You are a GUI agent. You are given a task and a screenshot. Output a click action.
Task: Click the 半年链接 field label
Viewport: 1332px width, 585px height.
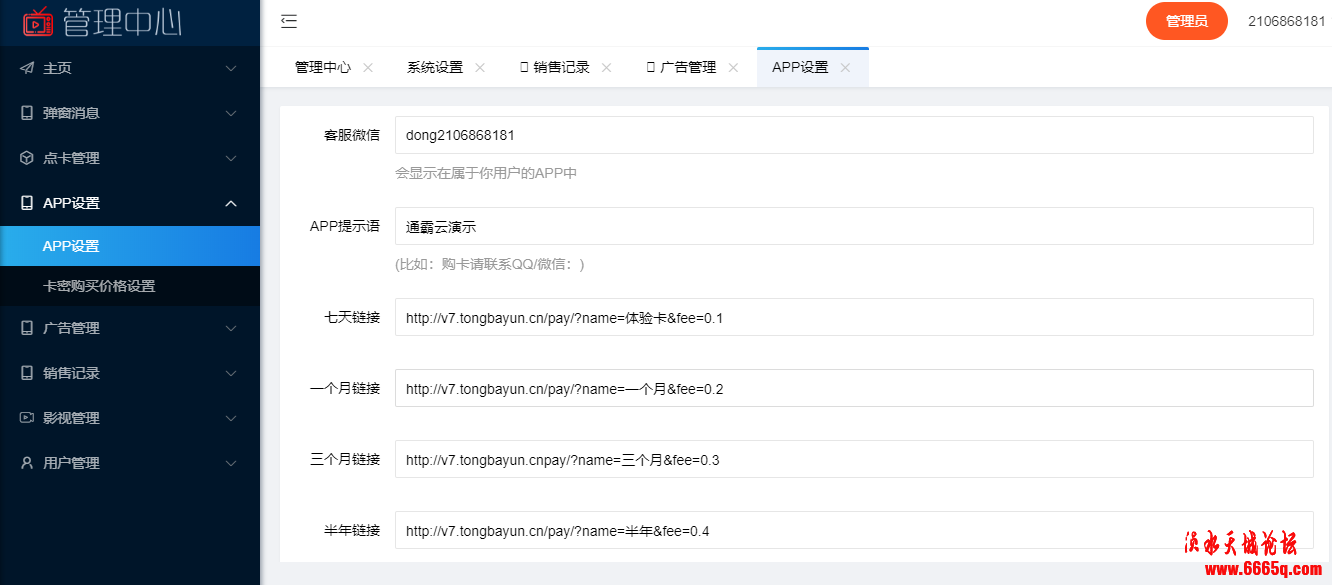click(352, 530)
